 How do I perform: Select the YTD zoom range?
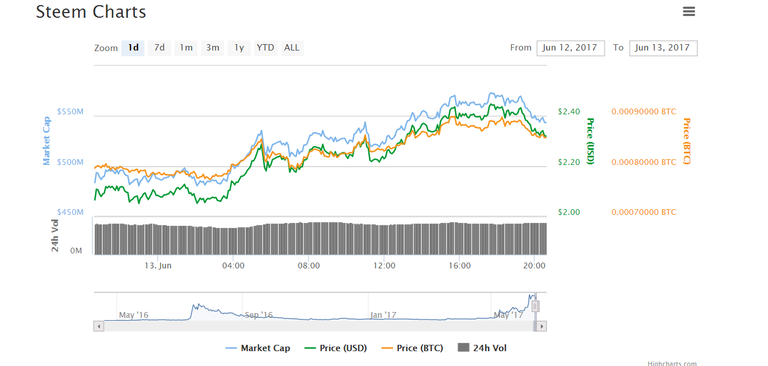[x=265, y=48]
